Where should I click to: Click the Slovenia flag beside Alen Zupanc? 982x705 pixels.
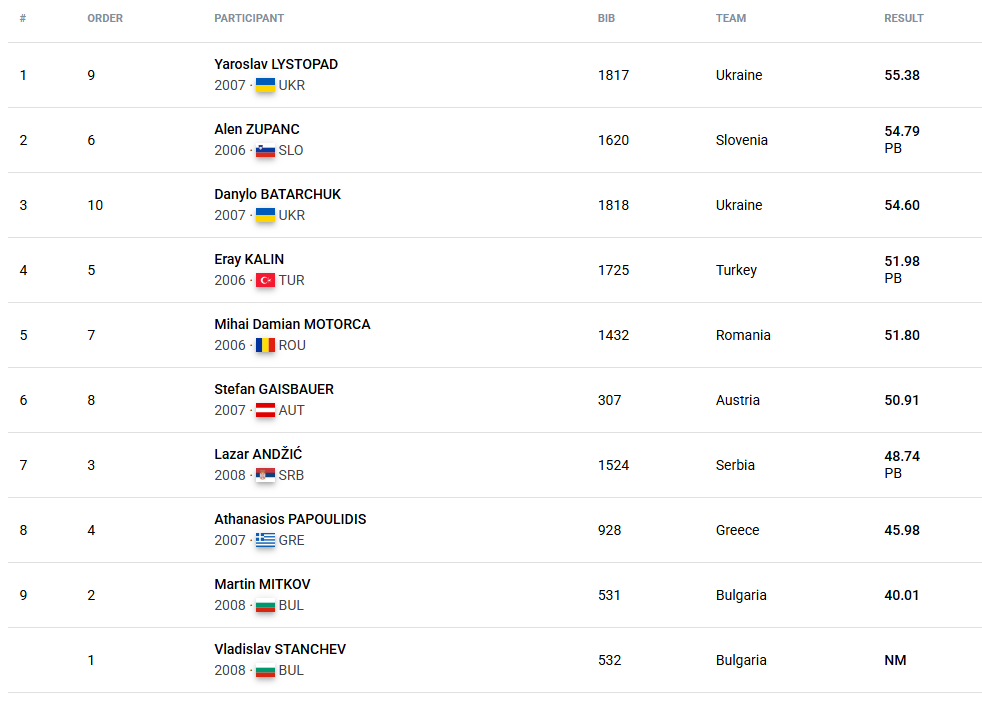(x=265, y=150)
